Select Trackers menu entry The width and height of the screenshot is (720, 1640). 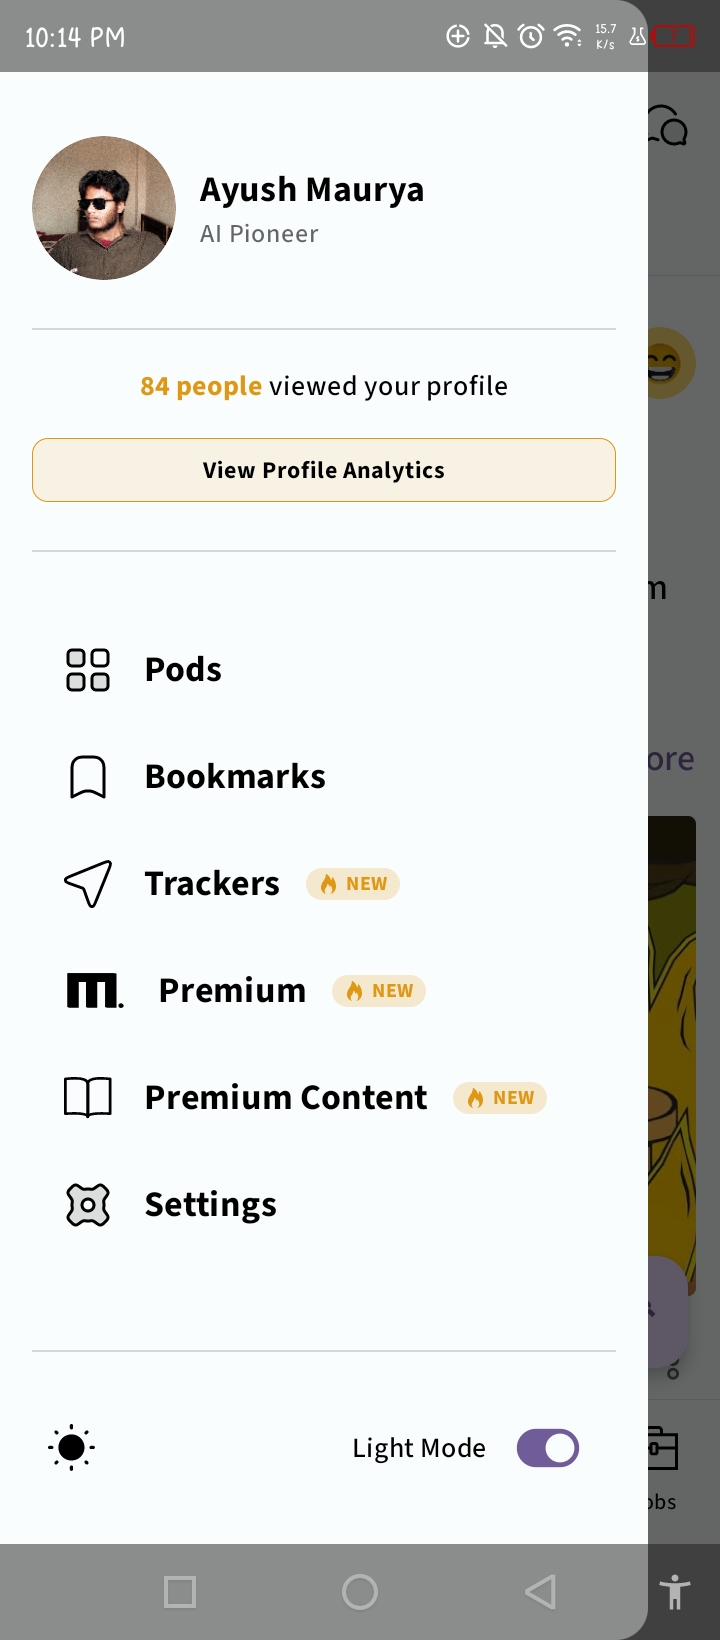212,884
